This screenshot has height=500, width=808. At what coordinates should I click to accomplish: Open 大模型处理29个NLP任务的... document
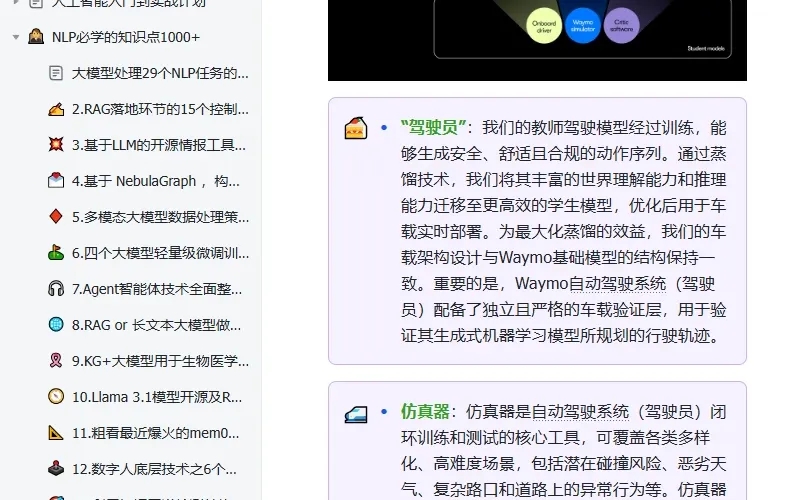[160, 73]
